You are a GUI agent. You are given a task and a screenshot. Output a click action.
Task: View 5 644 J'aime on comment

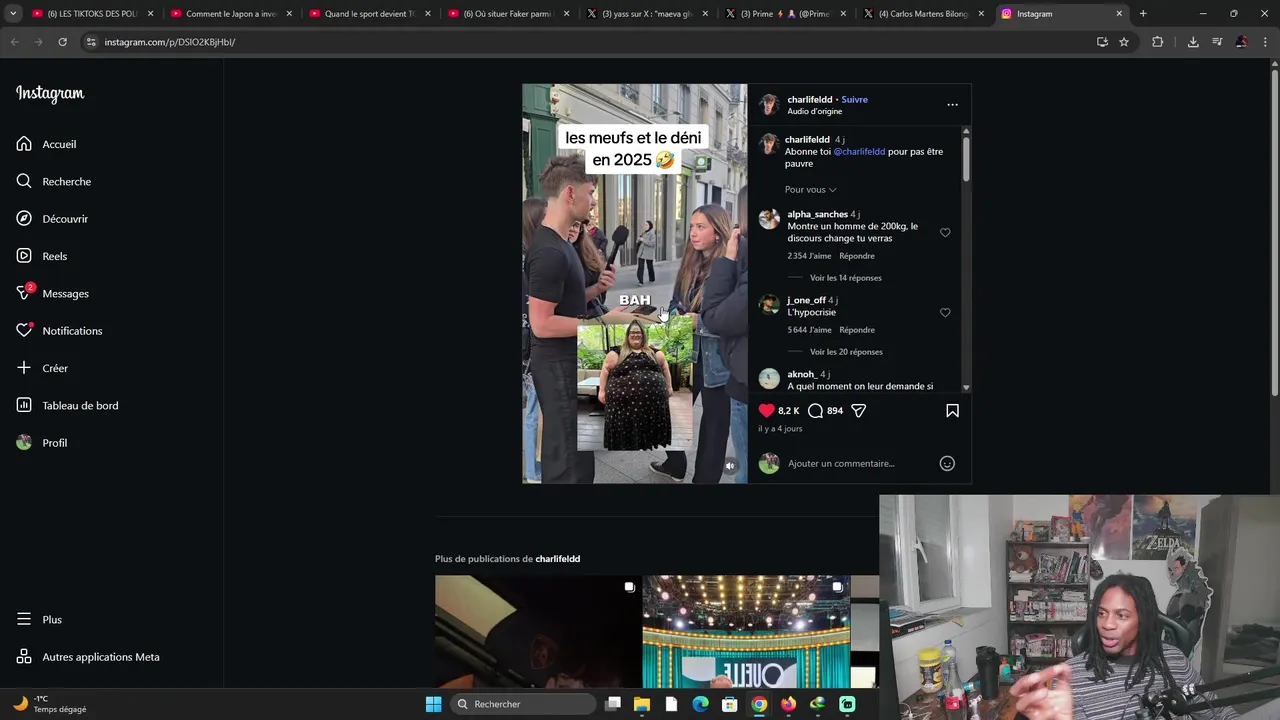point(809,330)
